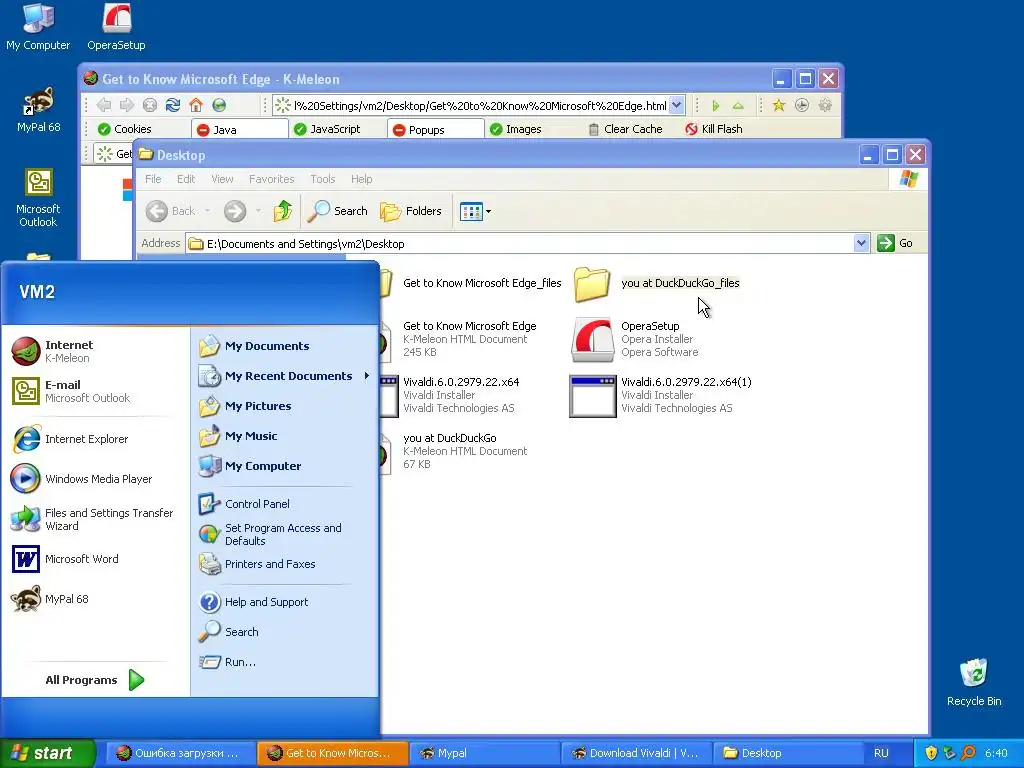This screenshot has height=768, width=1024.
Task: Click Kill Flash button
Action: point(713,129)
